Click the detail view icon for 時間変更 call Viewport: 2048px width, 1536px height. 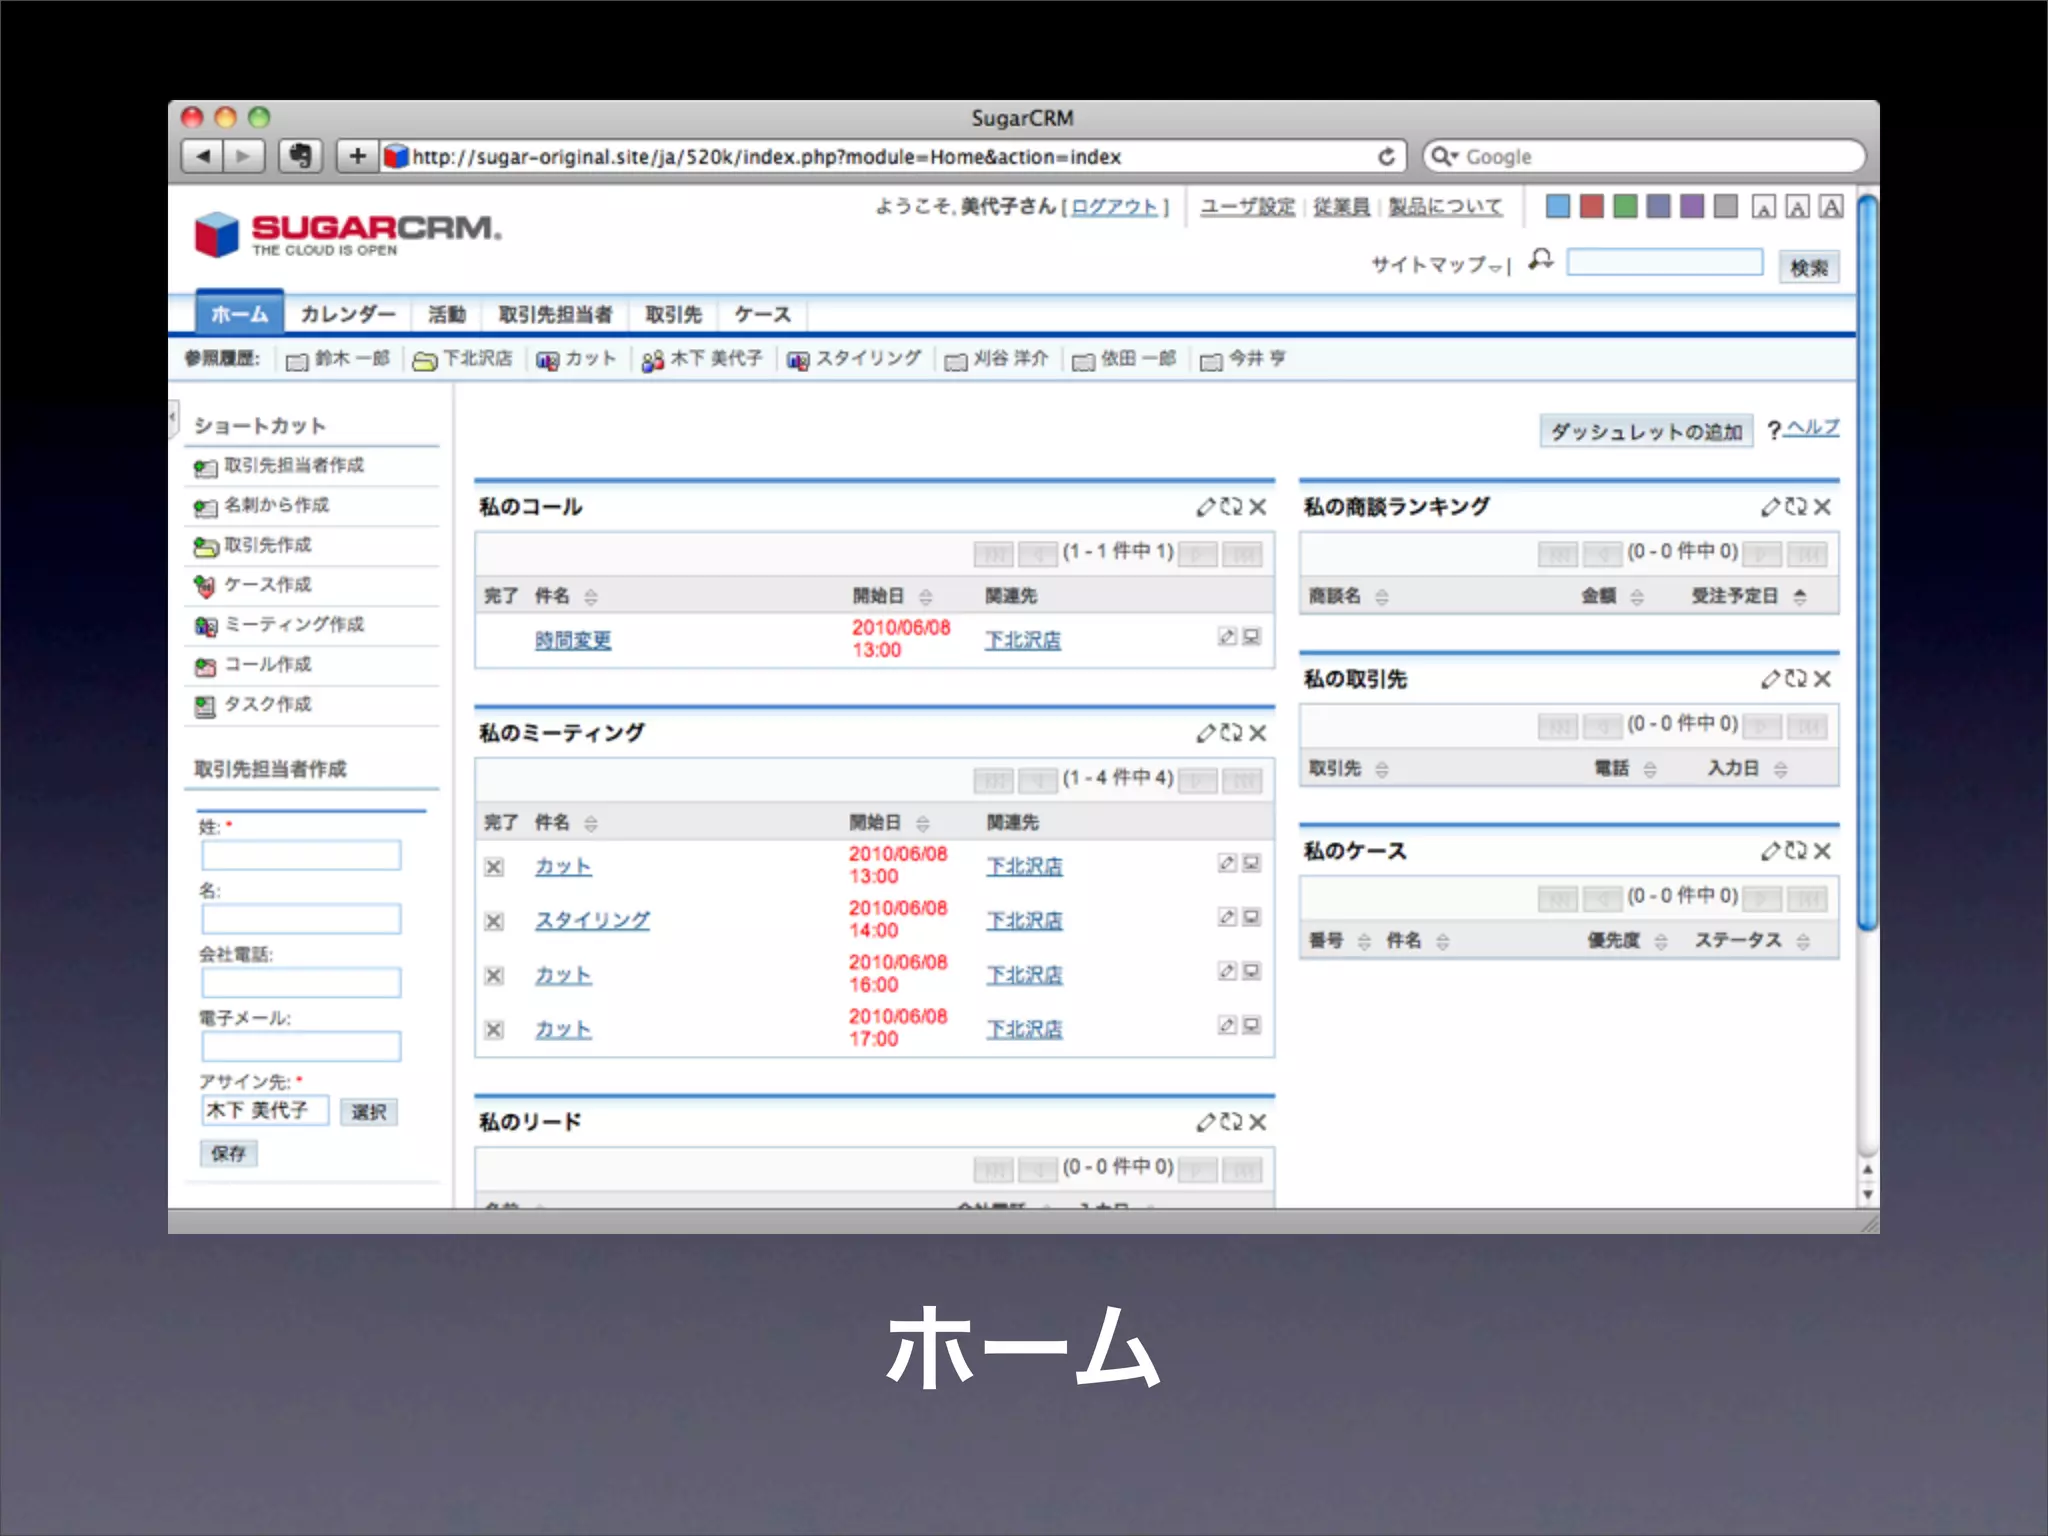pos(1252,637)
